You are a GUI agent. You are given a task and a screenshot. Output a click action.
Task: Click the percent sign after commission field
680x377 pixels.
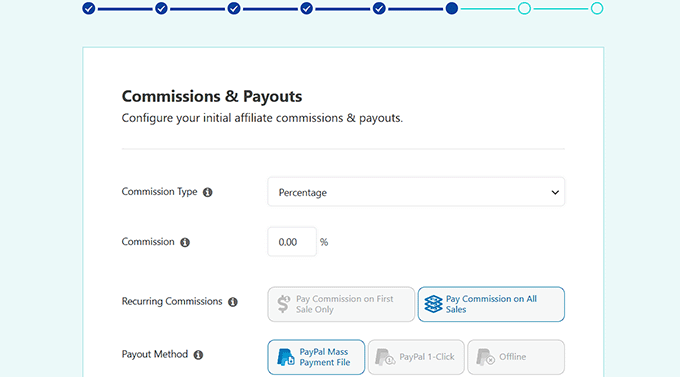tap(324, 242)
